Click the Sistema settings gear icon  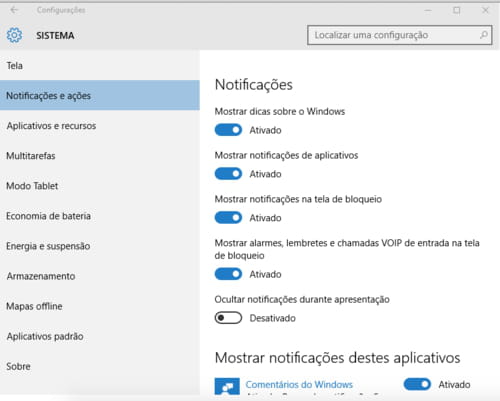[14, 35]
